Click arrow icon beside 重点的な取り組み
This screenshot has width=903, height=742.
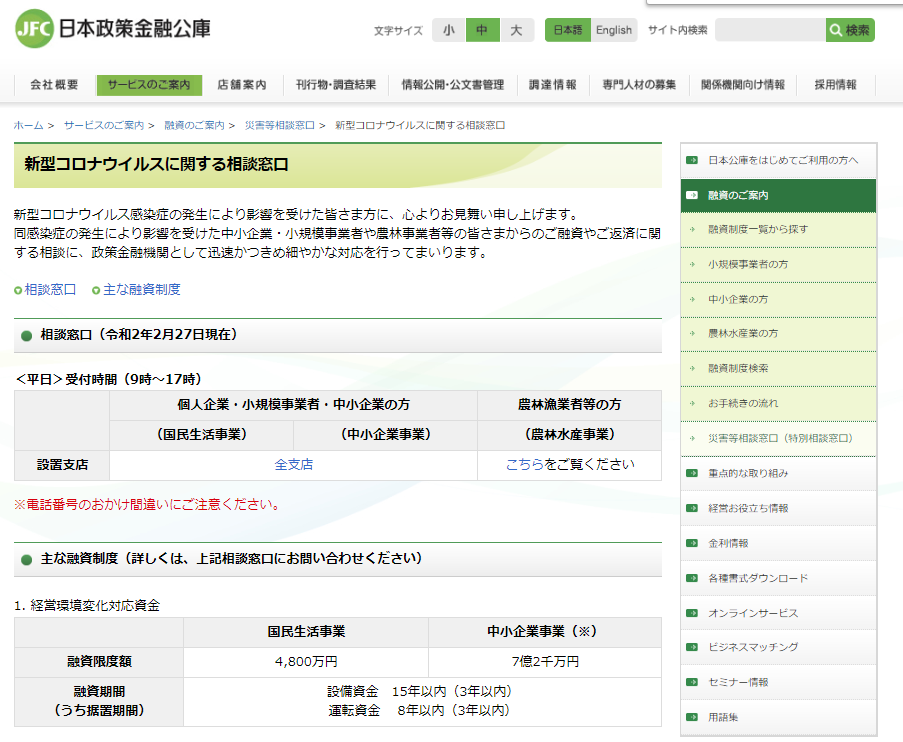692,473
